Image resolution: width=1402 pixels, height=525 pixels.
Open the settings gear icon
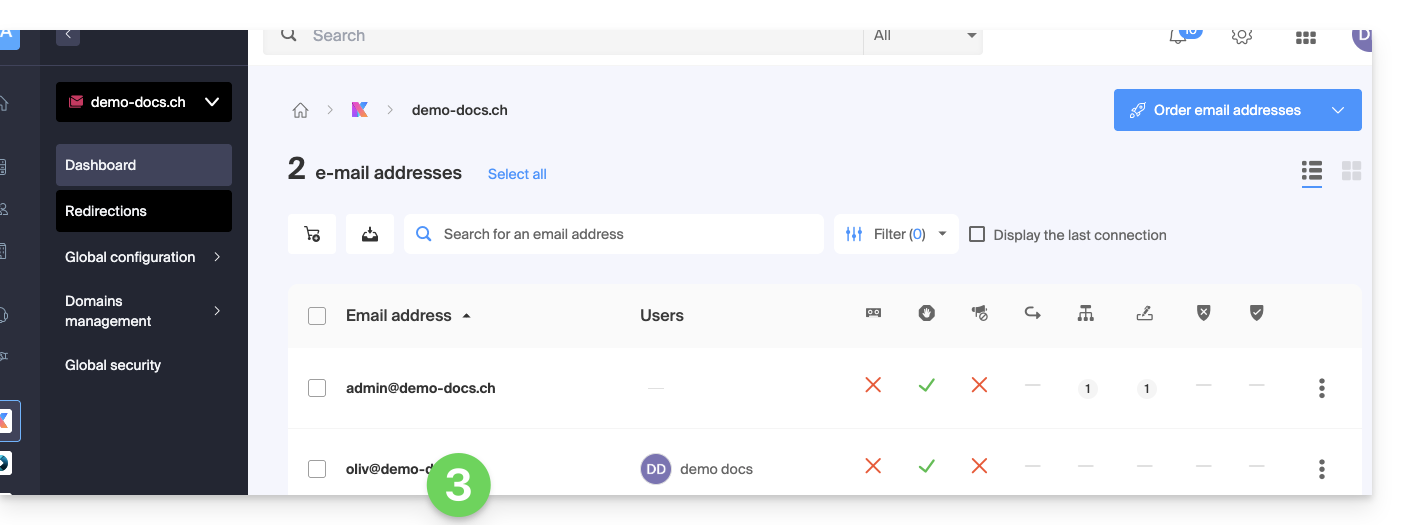click(1242, 36)
